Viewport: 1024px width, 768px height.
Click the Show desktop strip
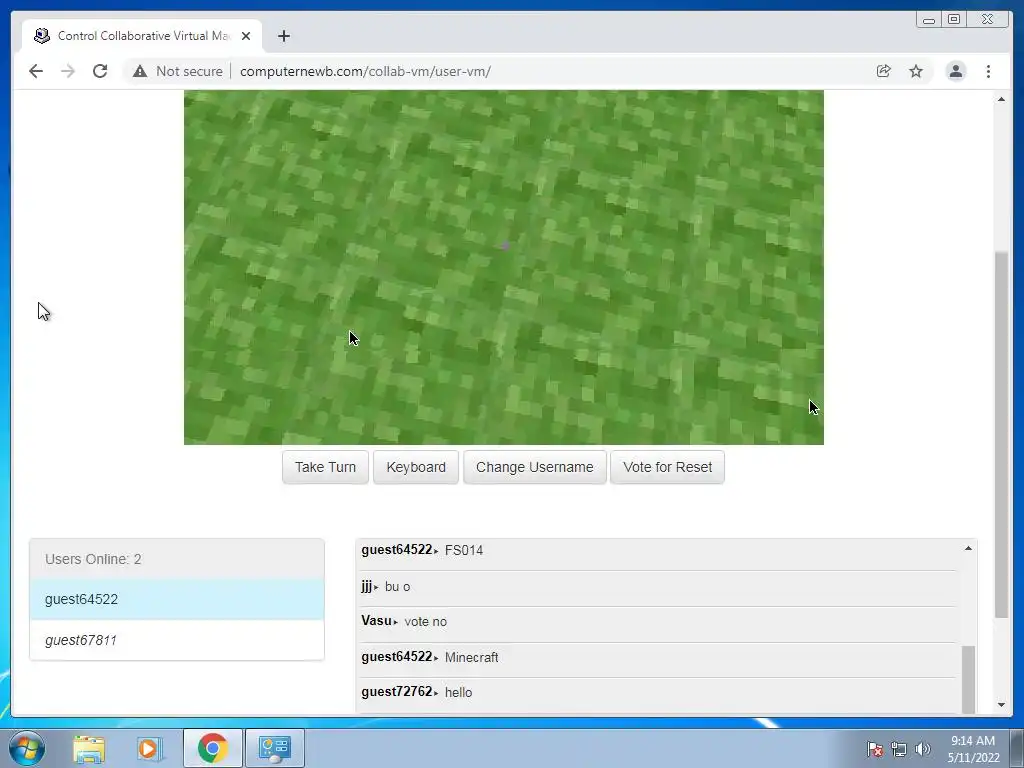pos(1017,748)
